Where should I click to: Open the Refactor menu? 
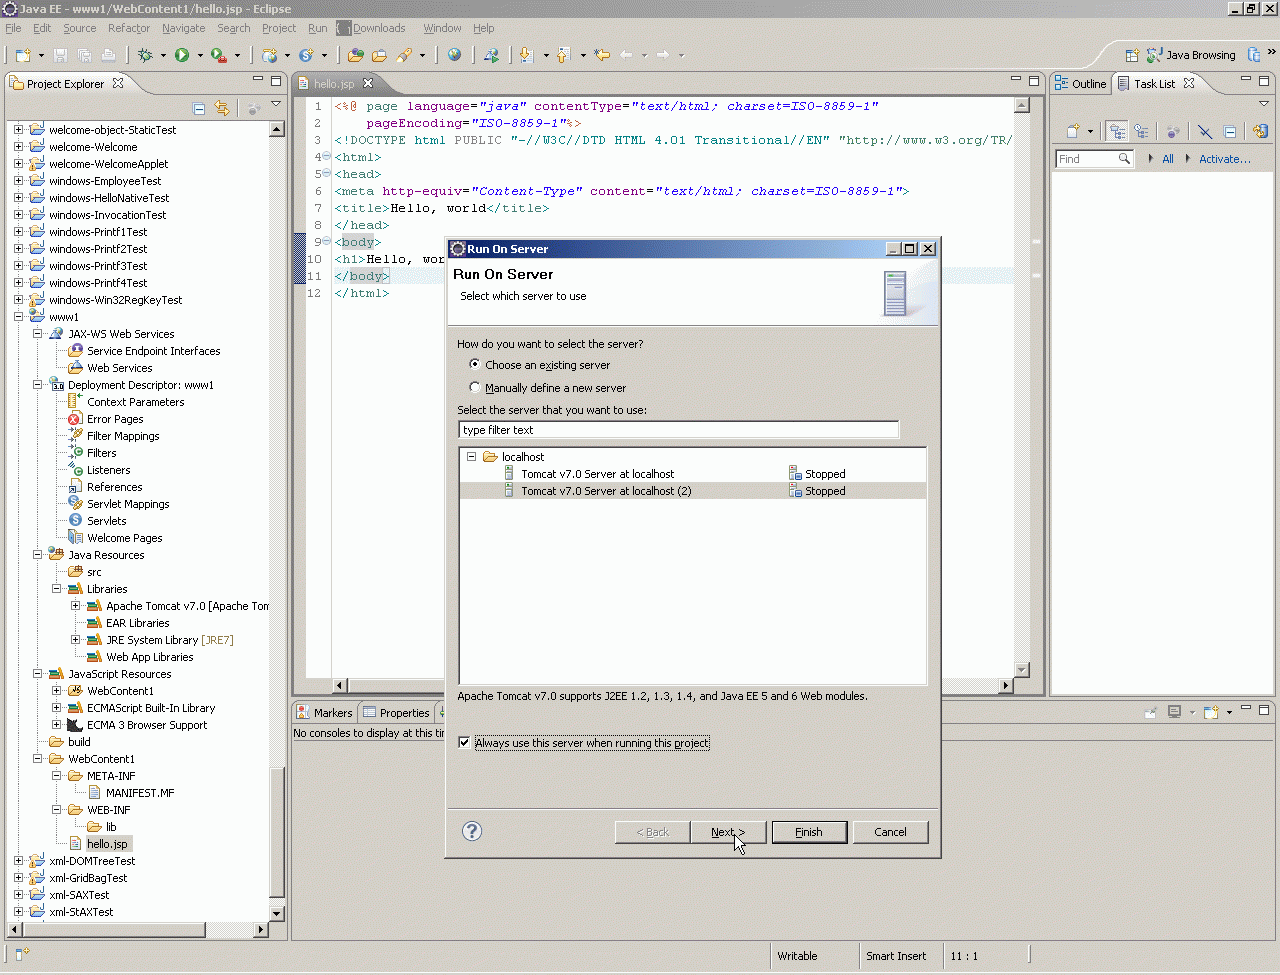(128, 28)
